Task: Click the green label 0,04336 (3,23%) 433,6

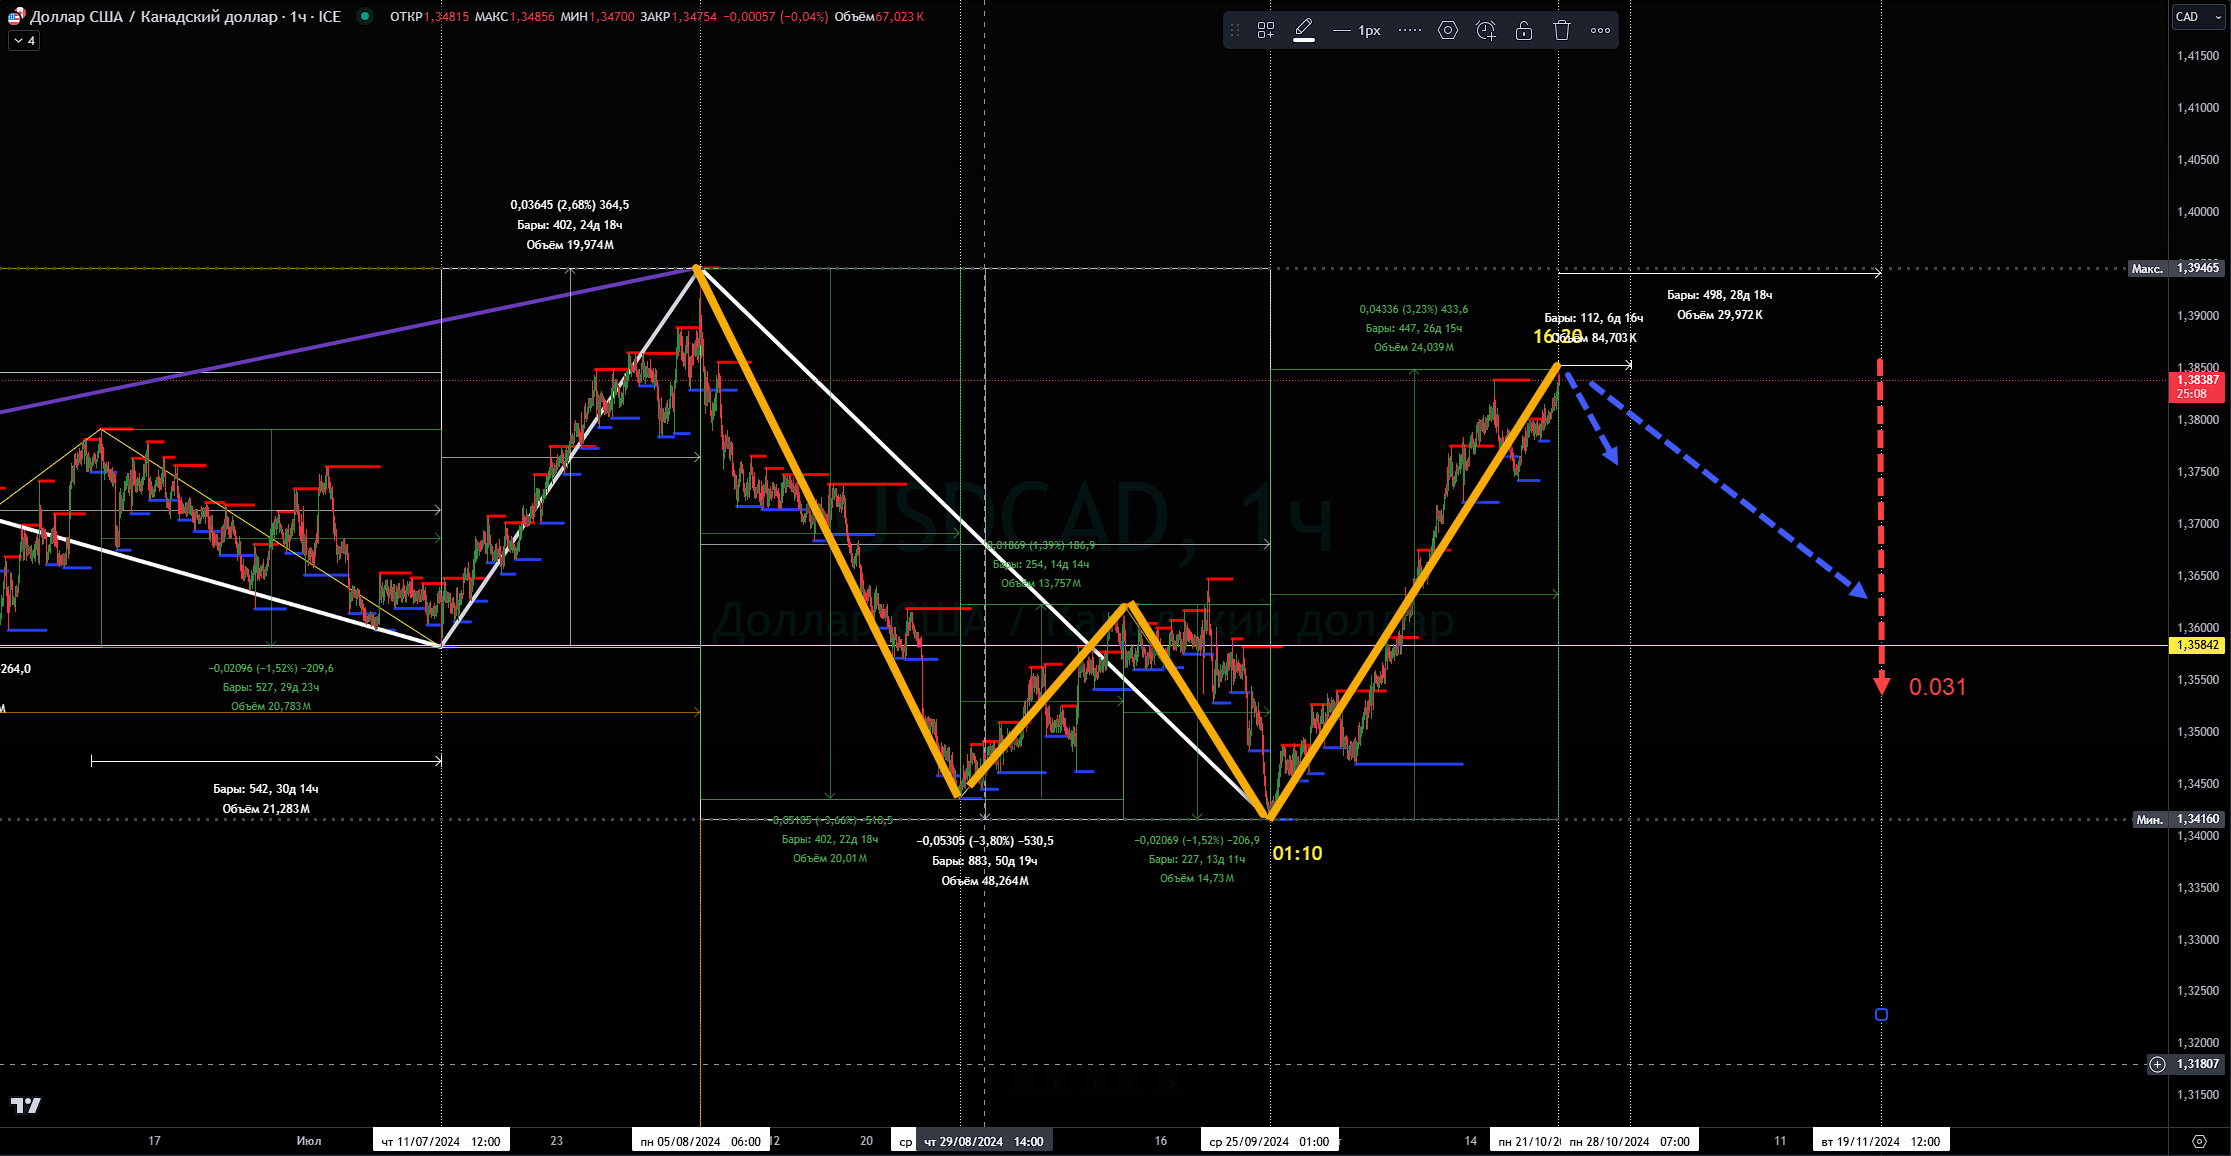Action: [x=1414, y=309]
